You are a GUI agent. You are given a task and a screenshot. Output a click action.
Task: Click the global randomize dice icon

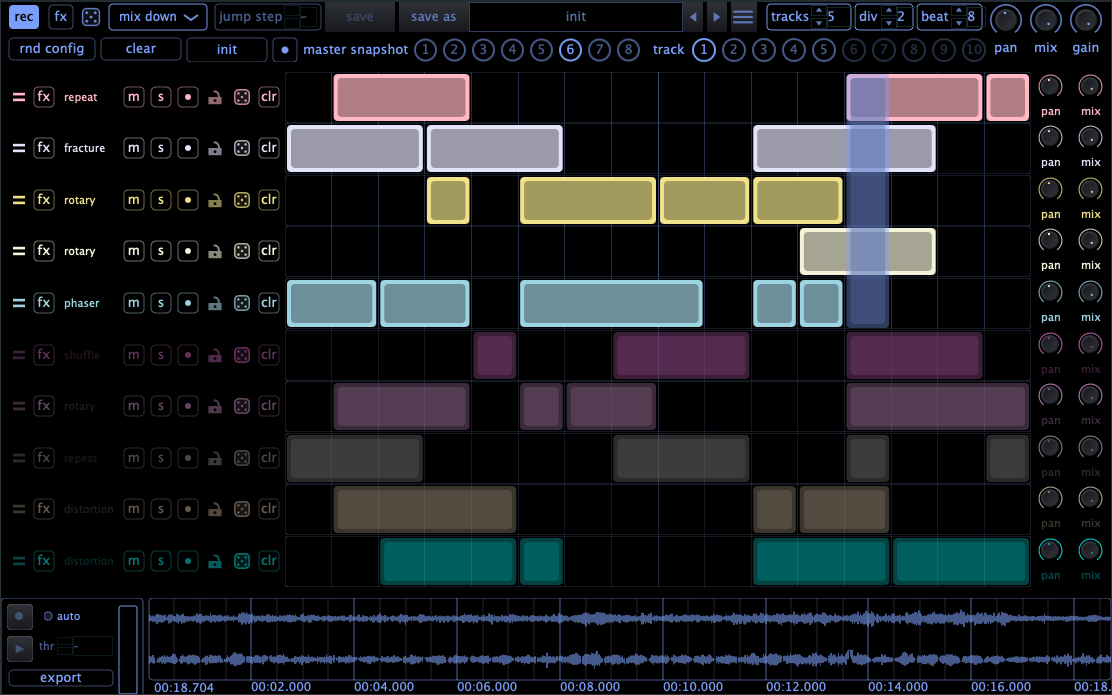click(90, 17)
